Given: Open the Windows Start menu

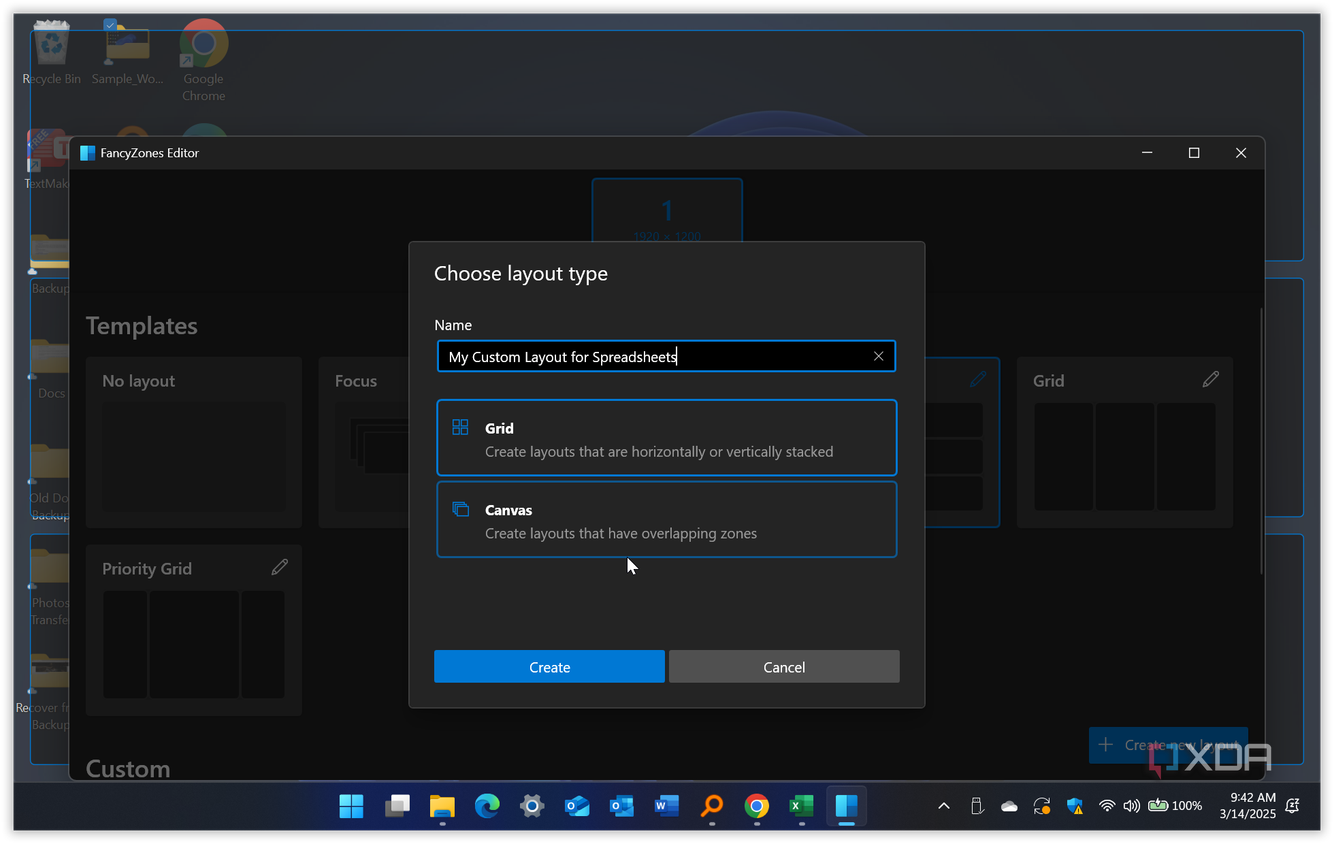Looking at the screenshot, I should [x=351, y=806].
